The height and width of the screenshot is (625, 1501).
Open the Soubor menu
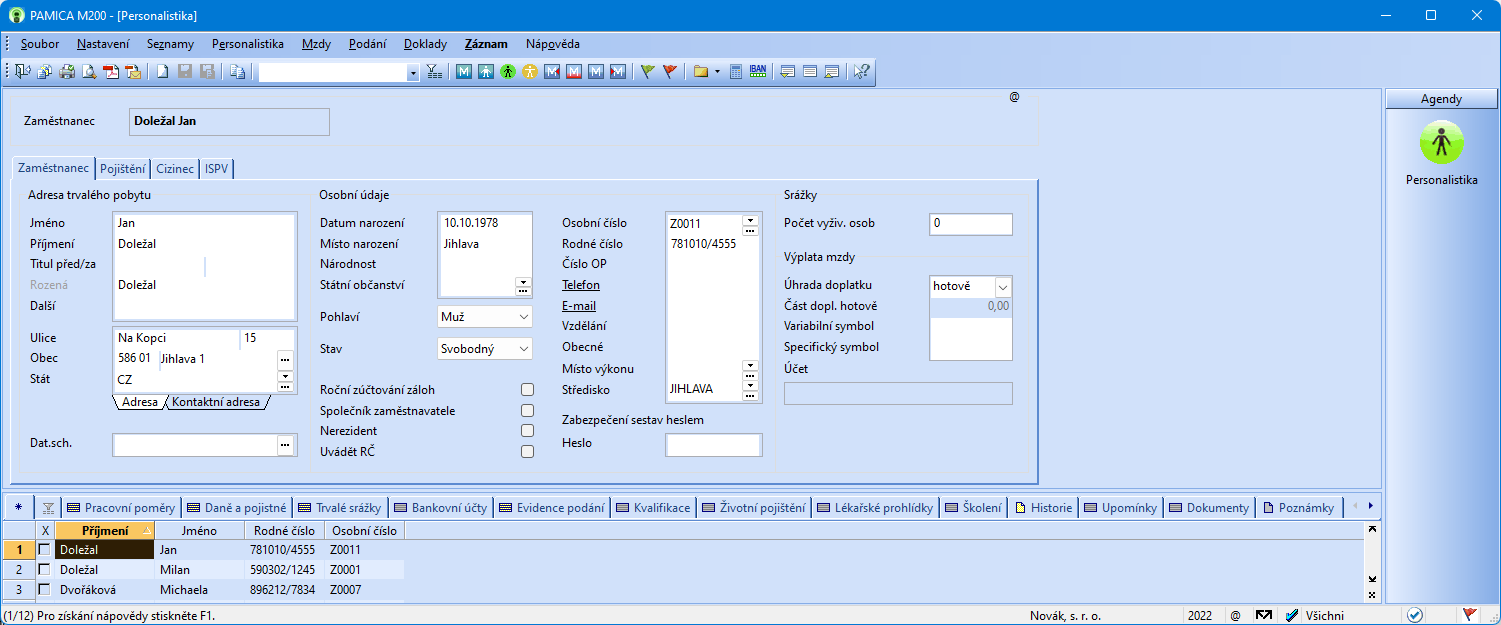40,44
